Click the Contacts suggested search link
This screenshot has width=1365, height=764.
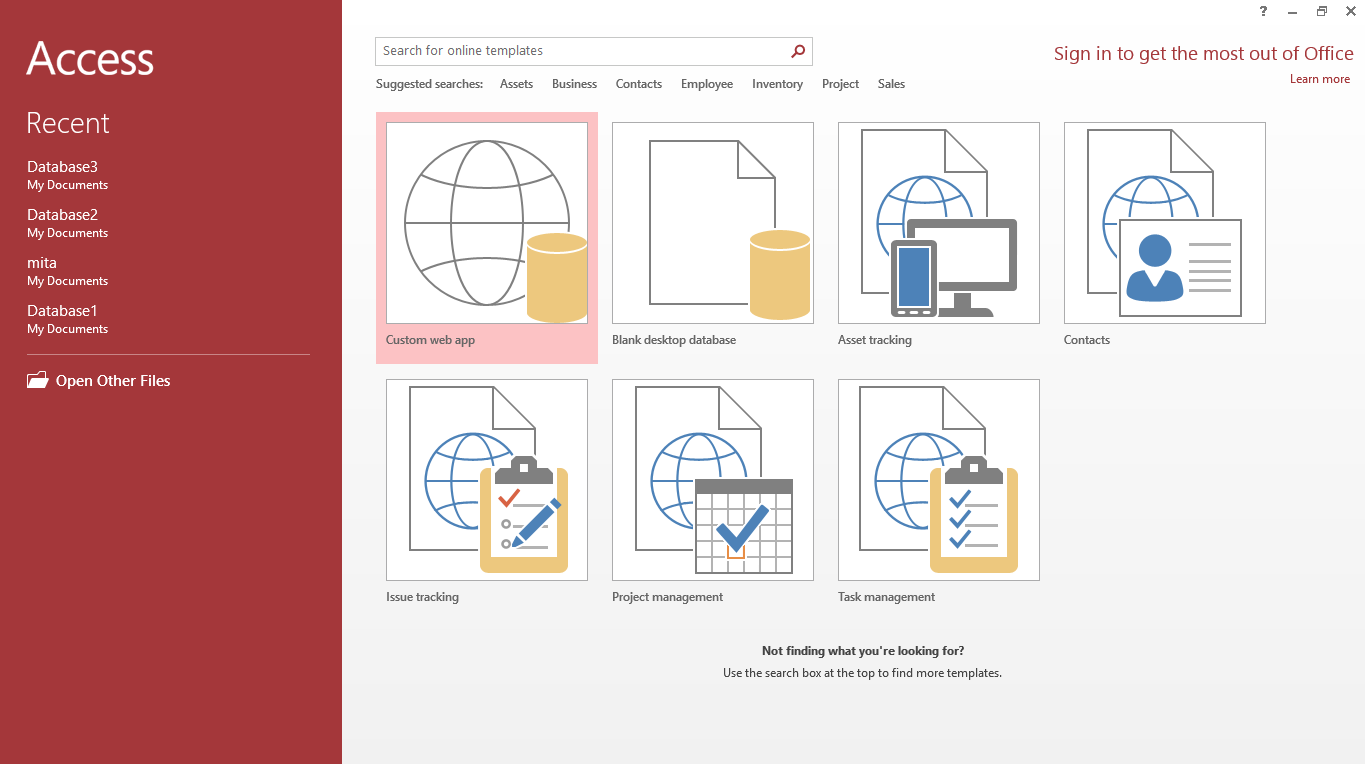639,84
